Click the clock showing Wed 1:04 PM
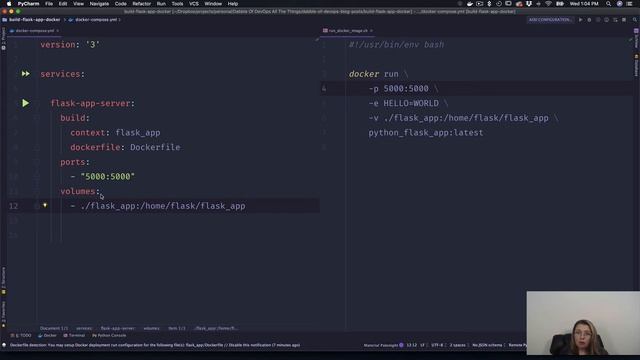The height and width of the screenshot is (360, 640). pos(584,4)
